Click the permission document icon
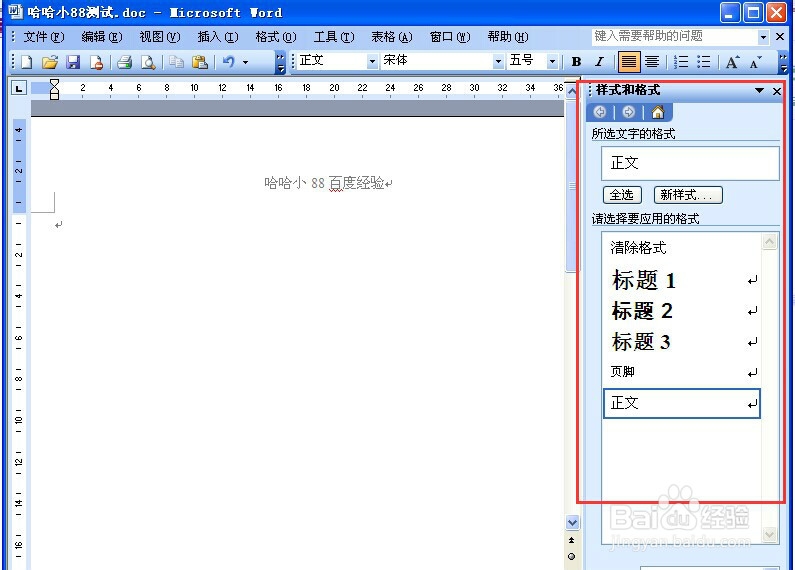 coord(96,62)
